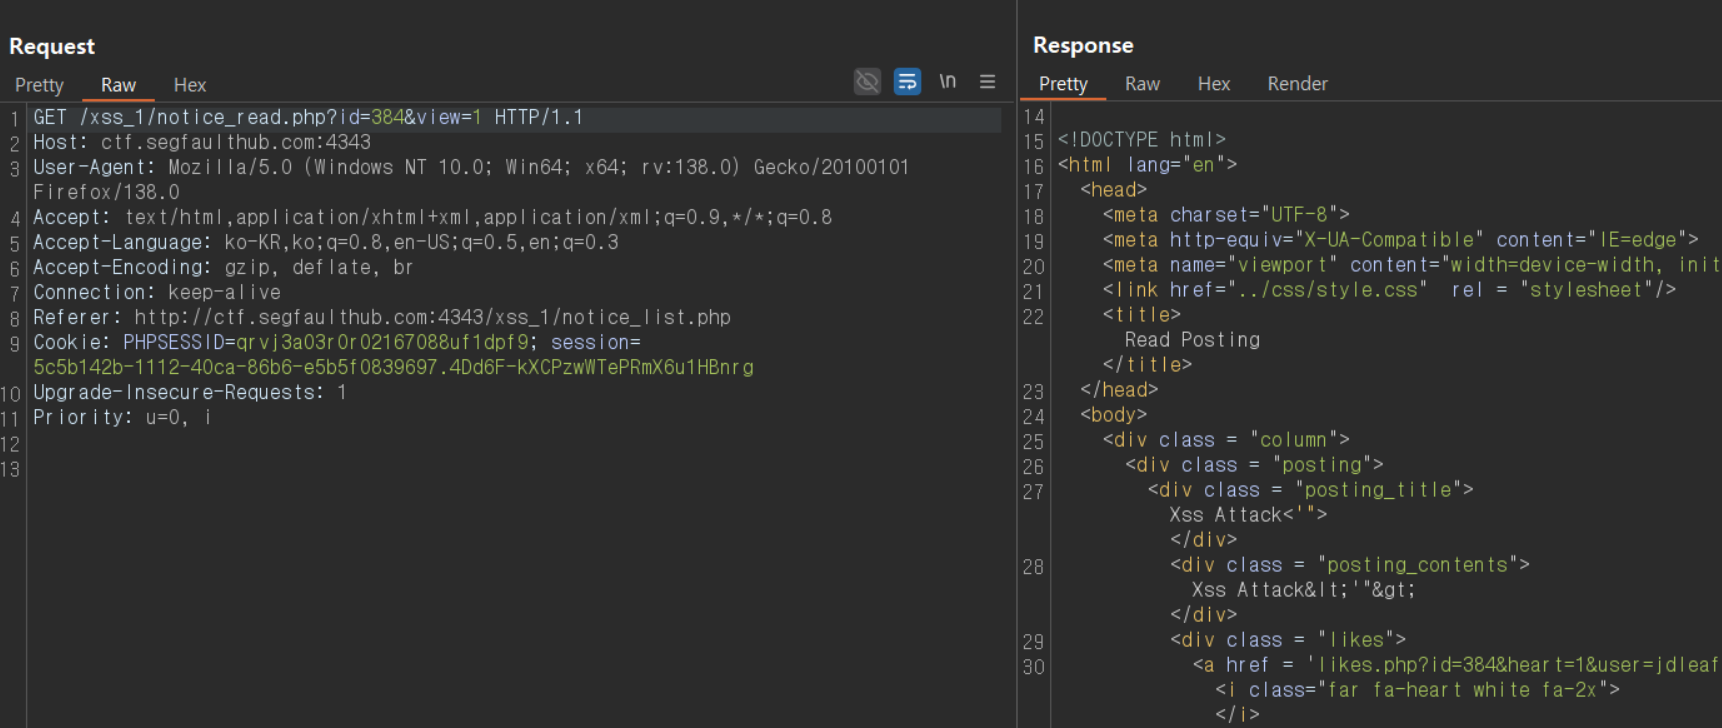
Task: Click the escaped Xss Attack&lt; content
Action: pos(1304,589)
